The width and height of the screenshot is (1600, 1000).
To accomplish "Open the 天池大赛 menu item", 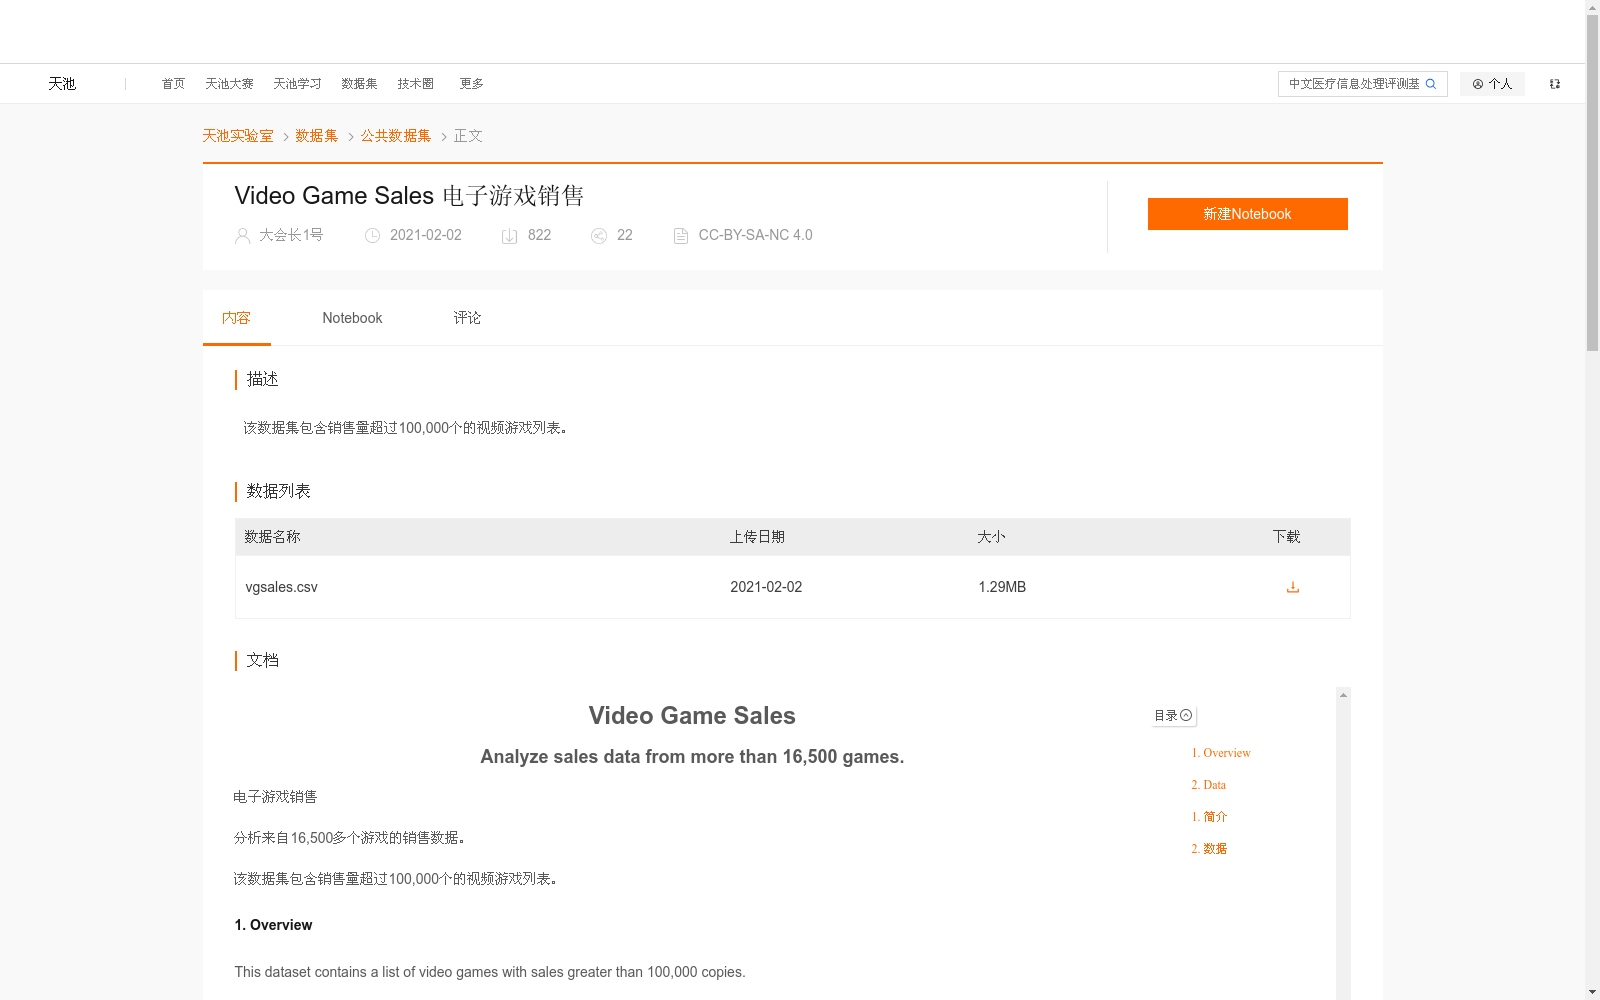I will [x=229, y=84].
